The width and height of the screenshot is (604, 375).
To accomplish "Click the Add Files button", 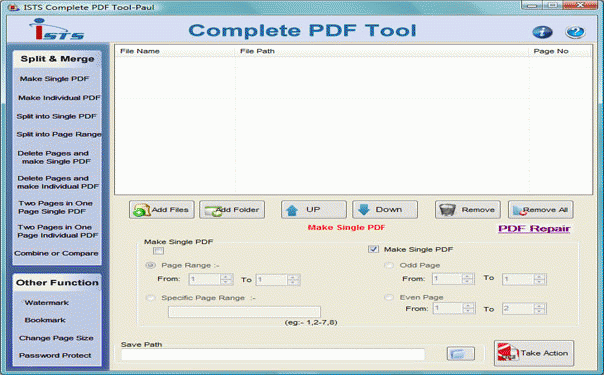I will coord(162,210).
